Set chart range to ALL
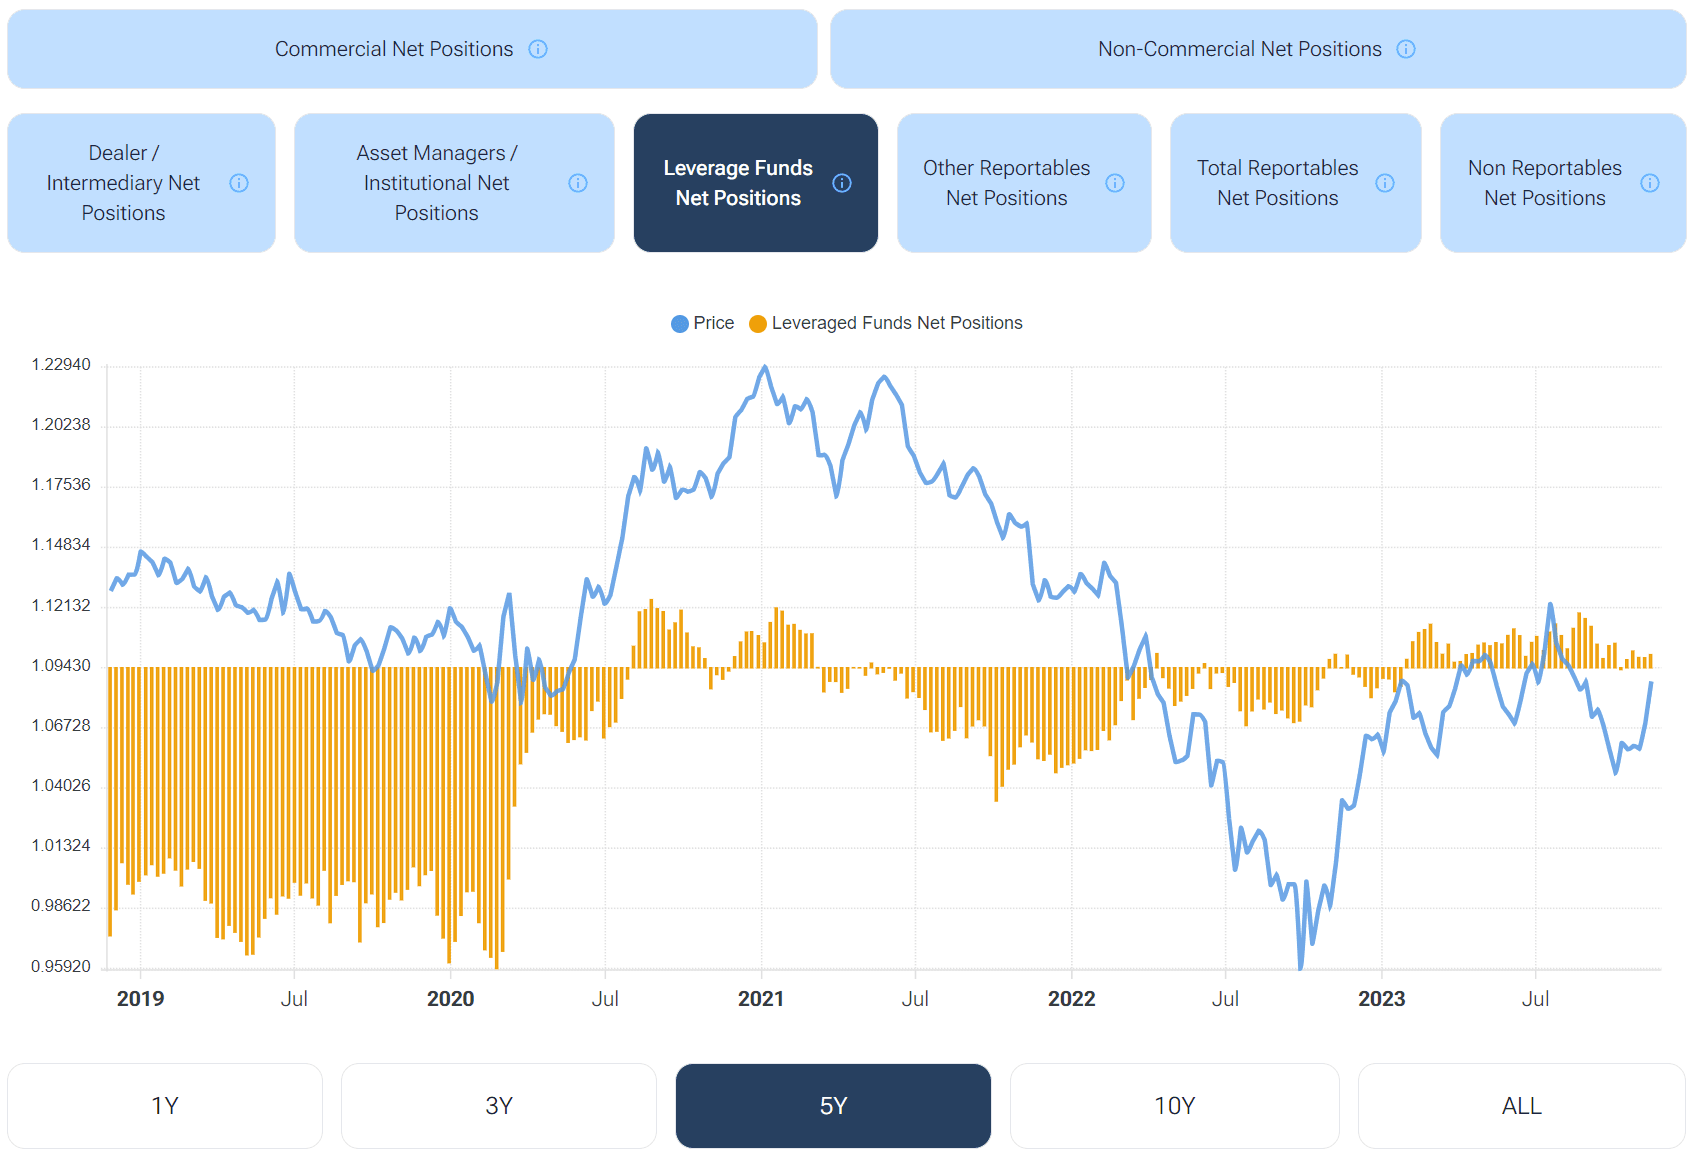Image resolution: width=1702 pixels, height=1162 pixels. (x=1522, y=1106)
